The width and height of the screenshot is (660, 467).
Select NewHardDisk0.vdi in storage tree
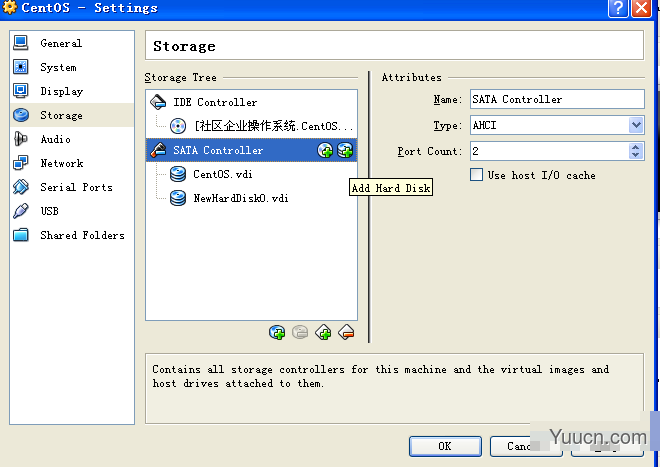[240, 198]
